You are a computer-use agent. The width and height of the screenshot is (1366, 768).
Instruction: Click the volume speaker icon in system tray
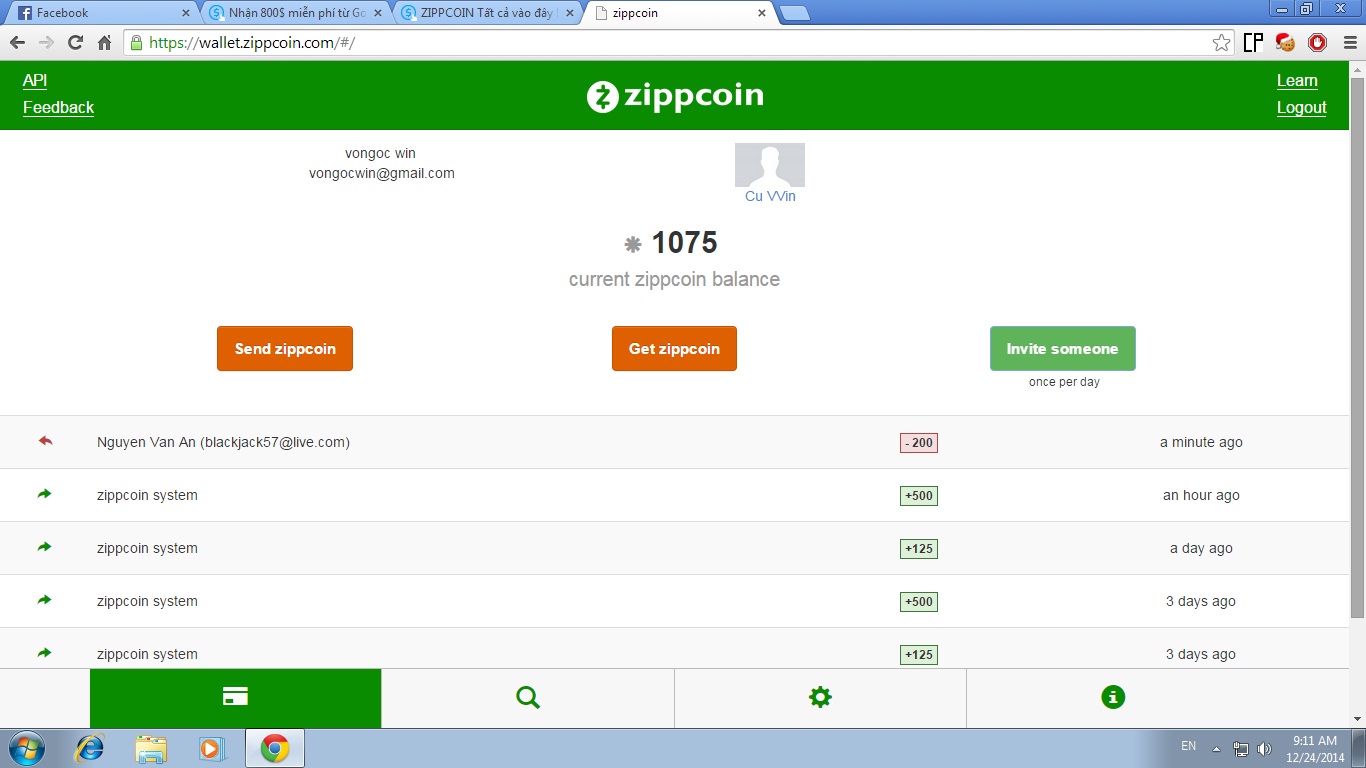(1264, 748)
